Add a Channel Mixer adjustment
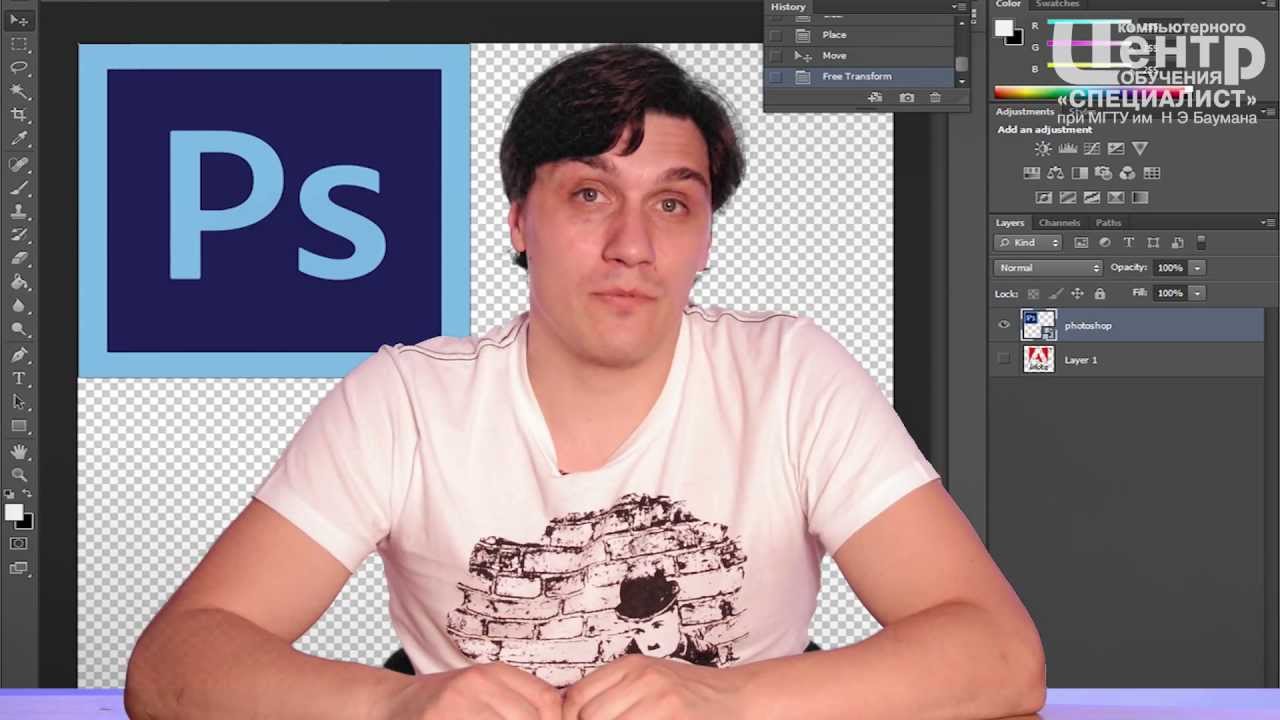This screenshot has height=720, width=1280. [x=1127, y=173]
